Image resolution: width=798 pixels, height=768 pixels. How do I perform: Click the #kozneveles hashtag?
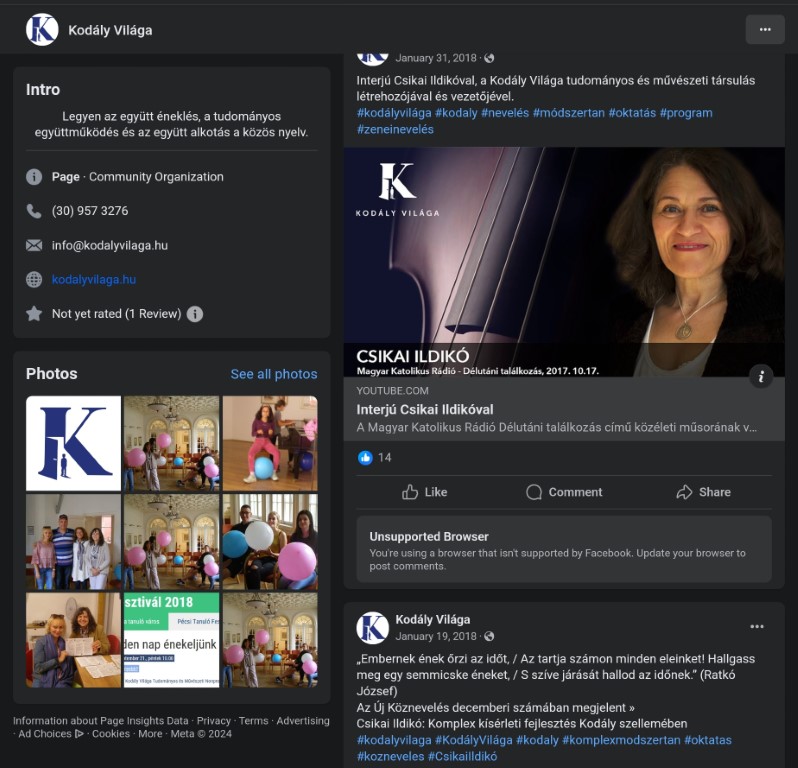390,756
